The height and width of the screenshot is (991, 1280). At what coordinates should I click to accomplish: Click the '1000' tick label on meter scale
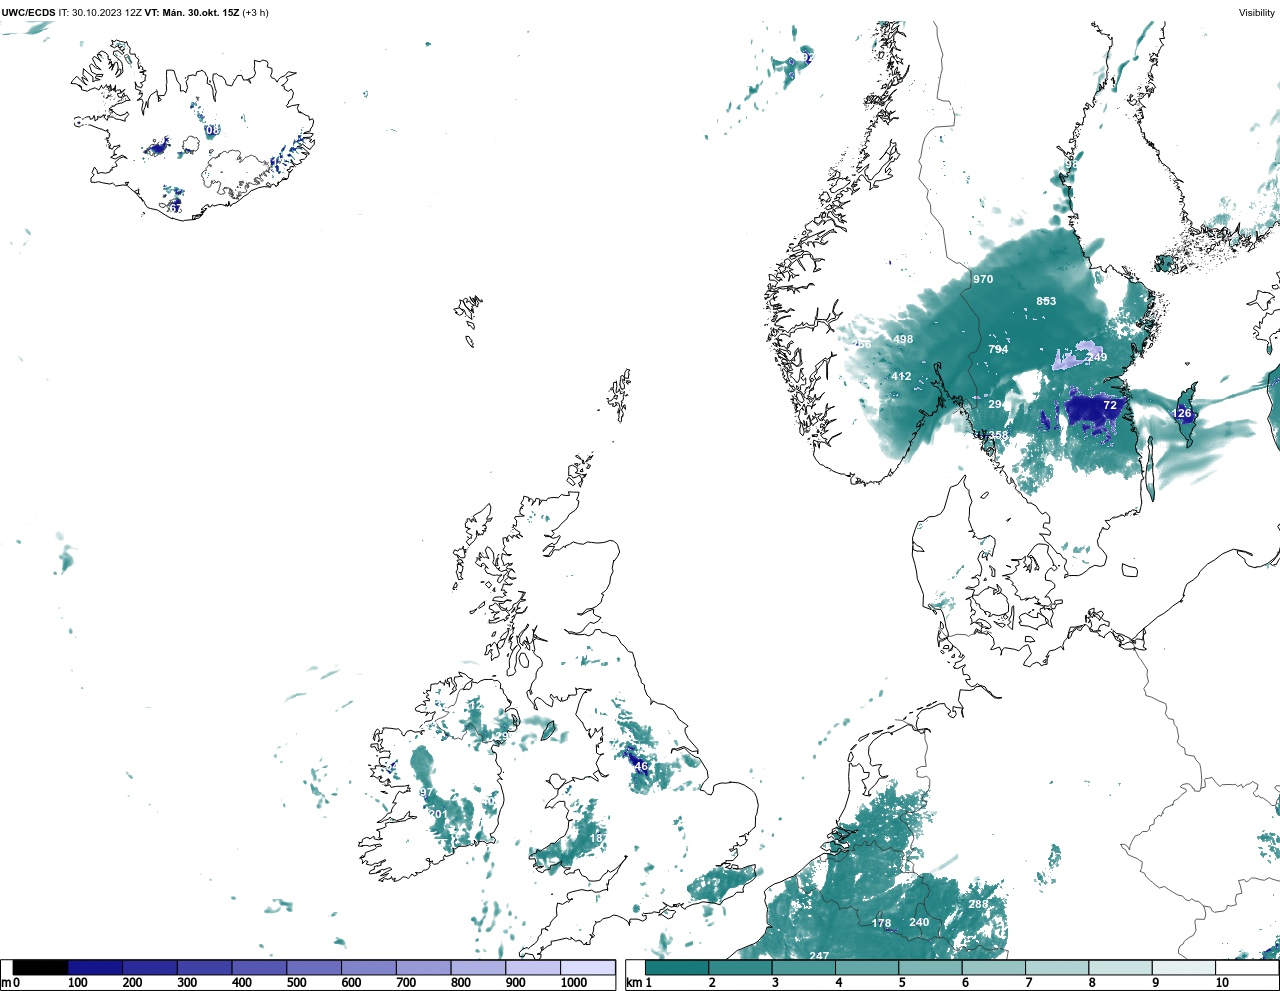coord(574,983)
